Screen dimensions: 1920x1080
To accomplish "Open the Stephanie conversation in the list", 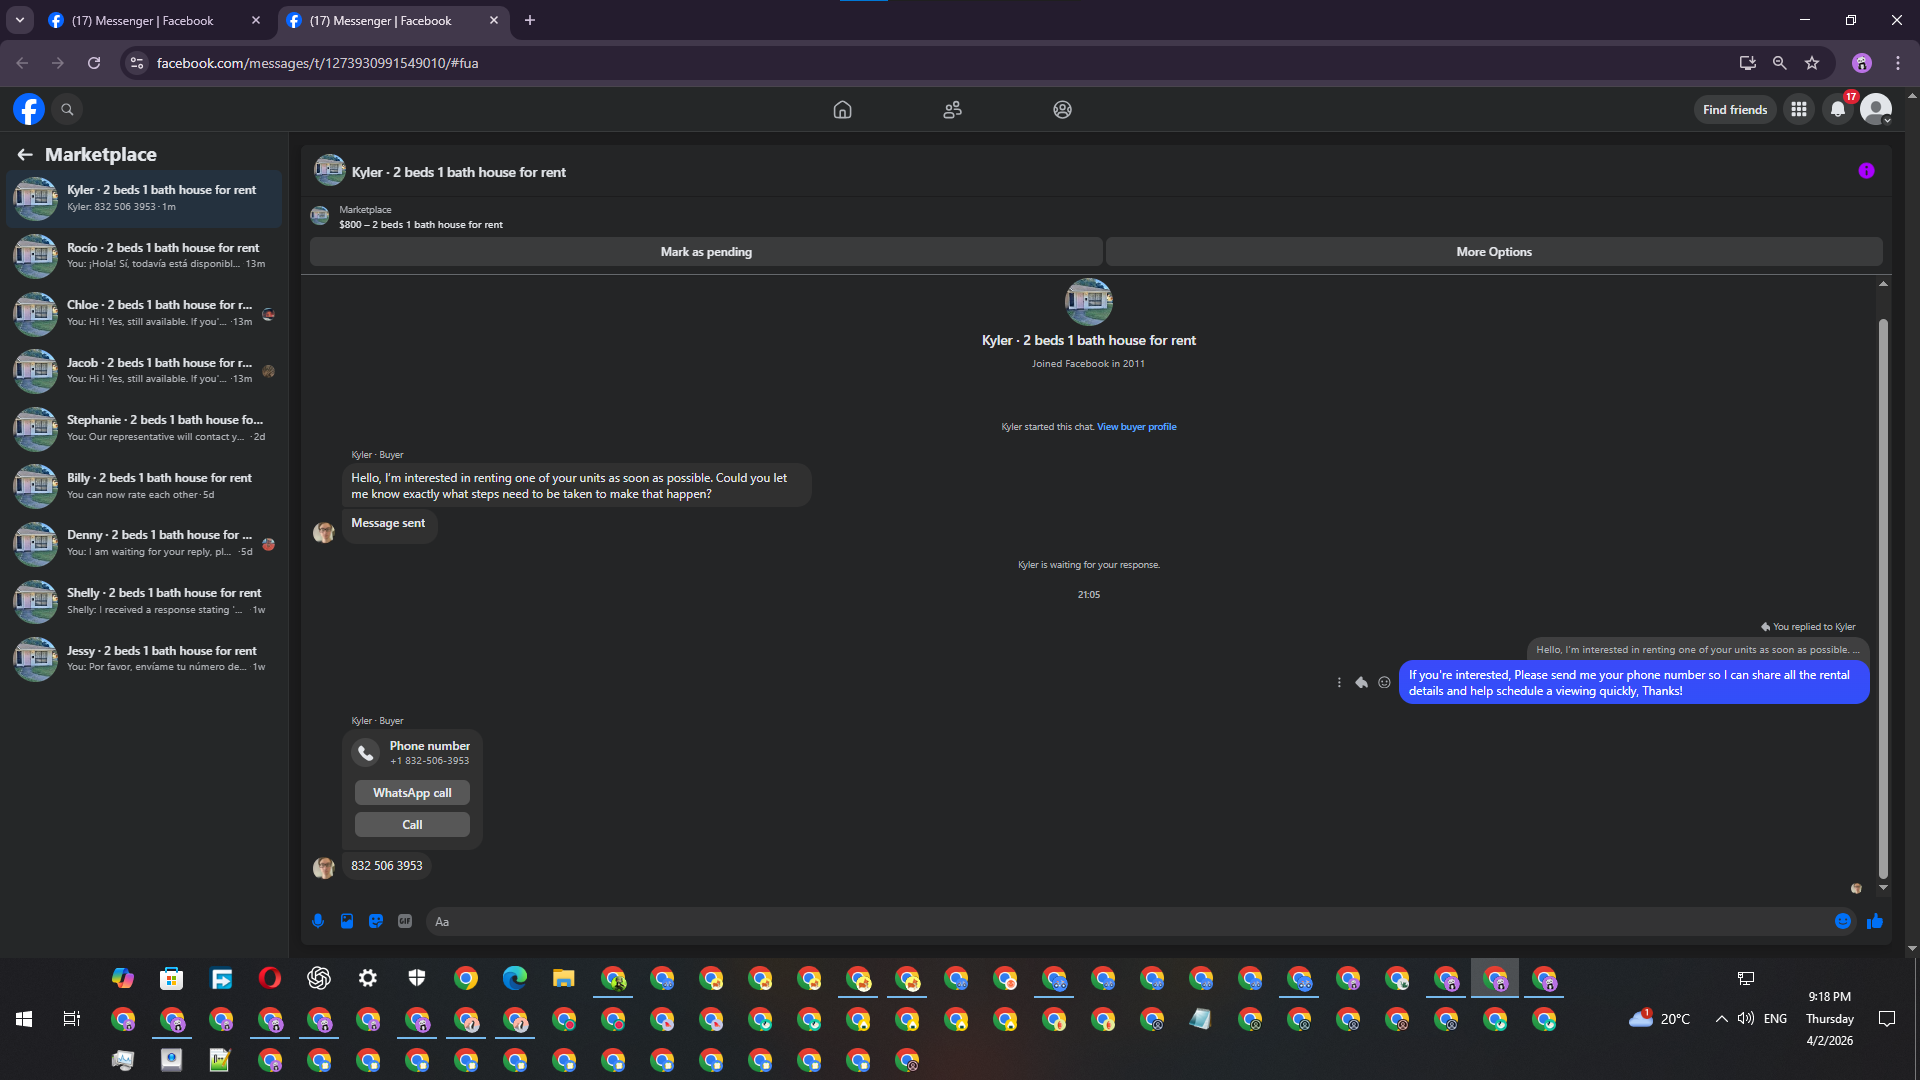I will click(x=145, y=428).
